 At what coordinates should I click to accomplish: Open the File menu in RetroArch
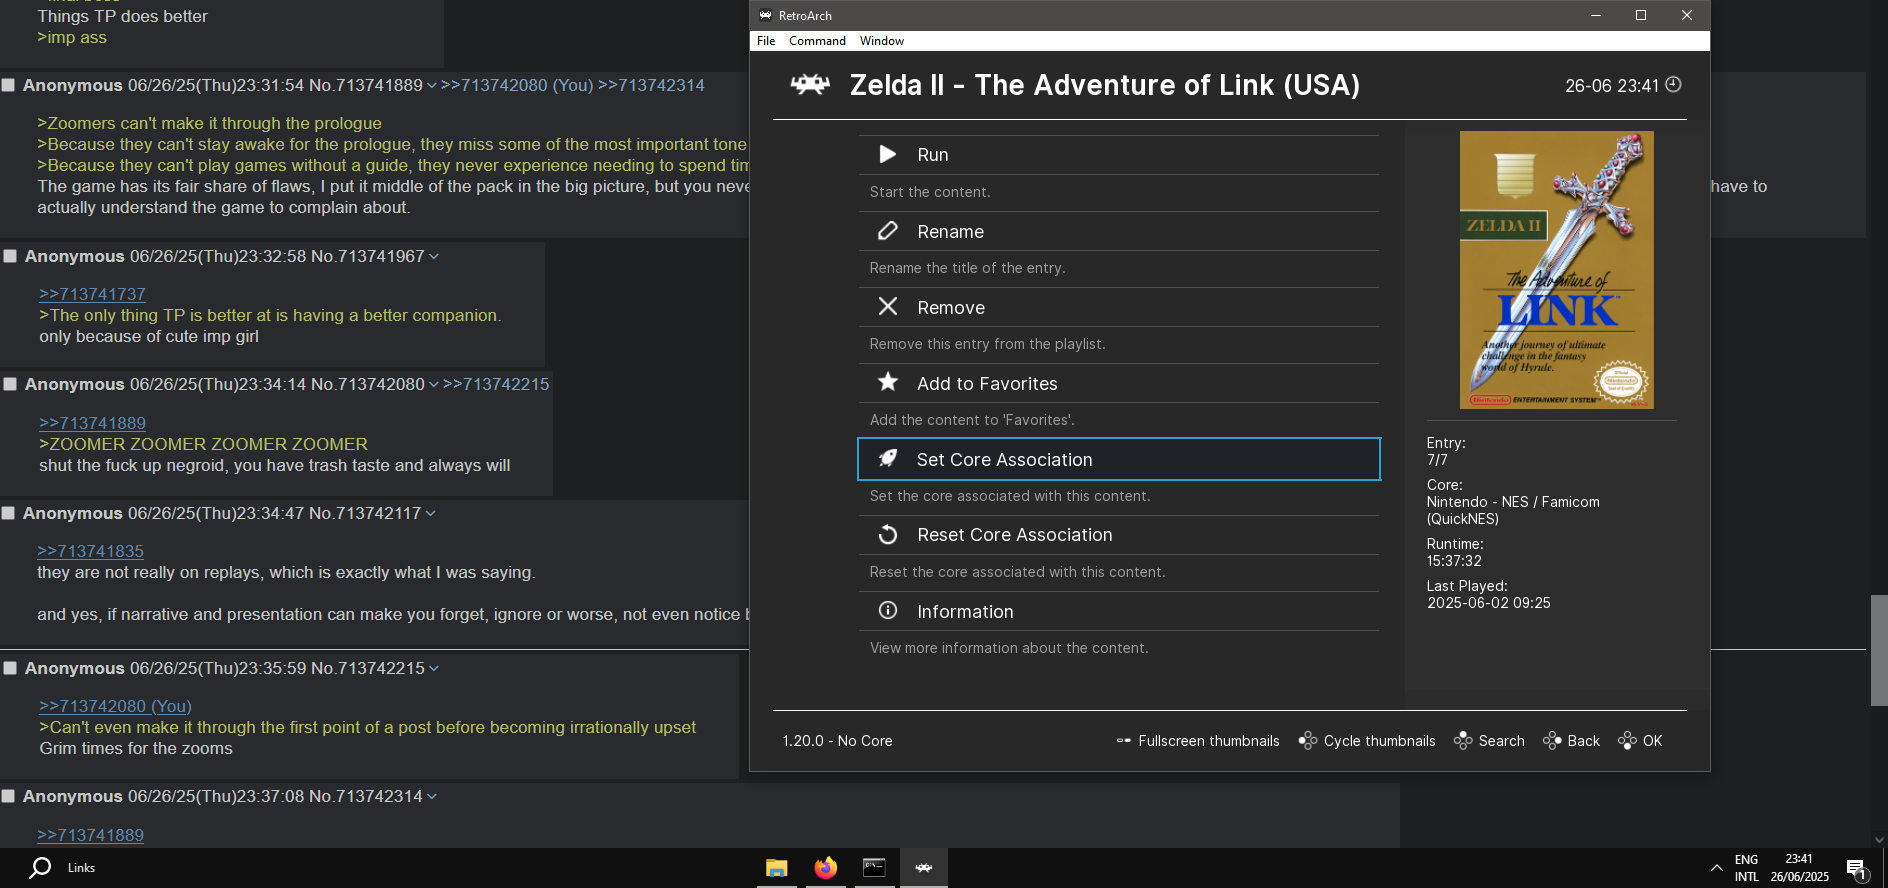pos(766,41)
